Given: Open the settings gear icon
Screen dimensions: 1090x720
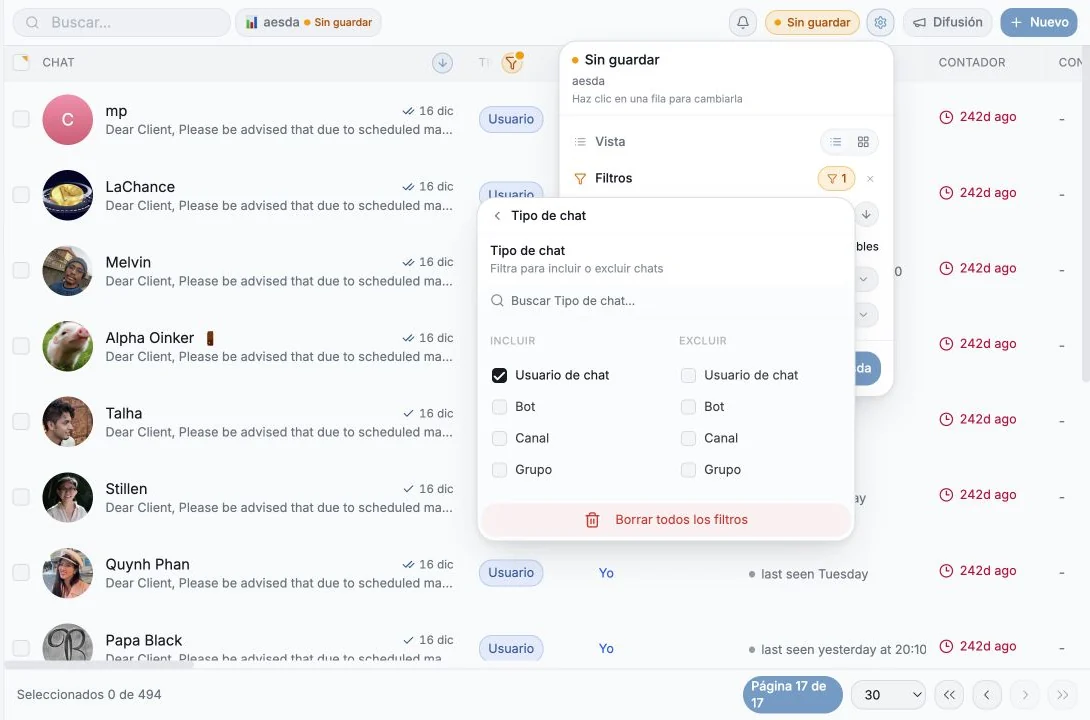Looking at the screenshot, I should tap(880, 22).
